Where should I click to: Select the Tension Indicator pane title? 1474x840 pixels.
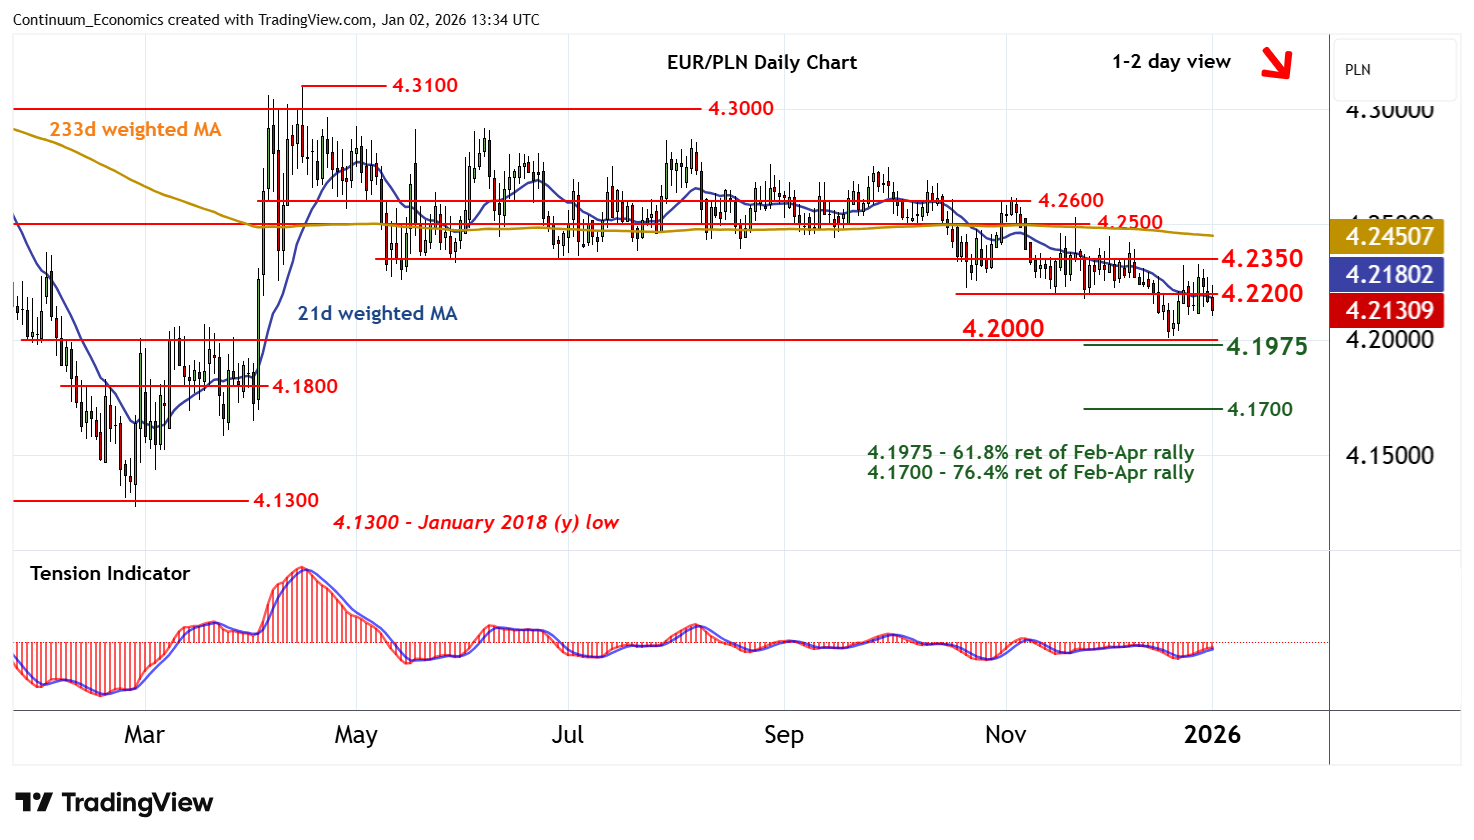(110, 573)
